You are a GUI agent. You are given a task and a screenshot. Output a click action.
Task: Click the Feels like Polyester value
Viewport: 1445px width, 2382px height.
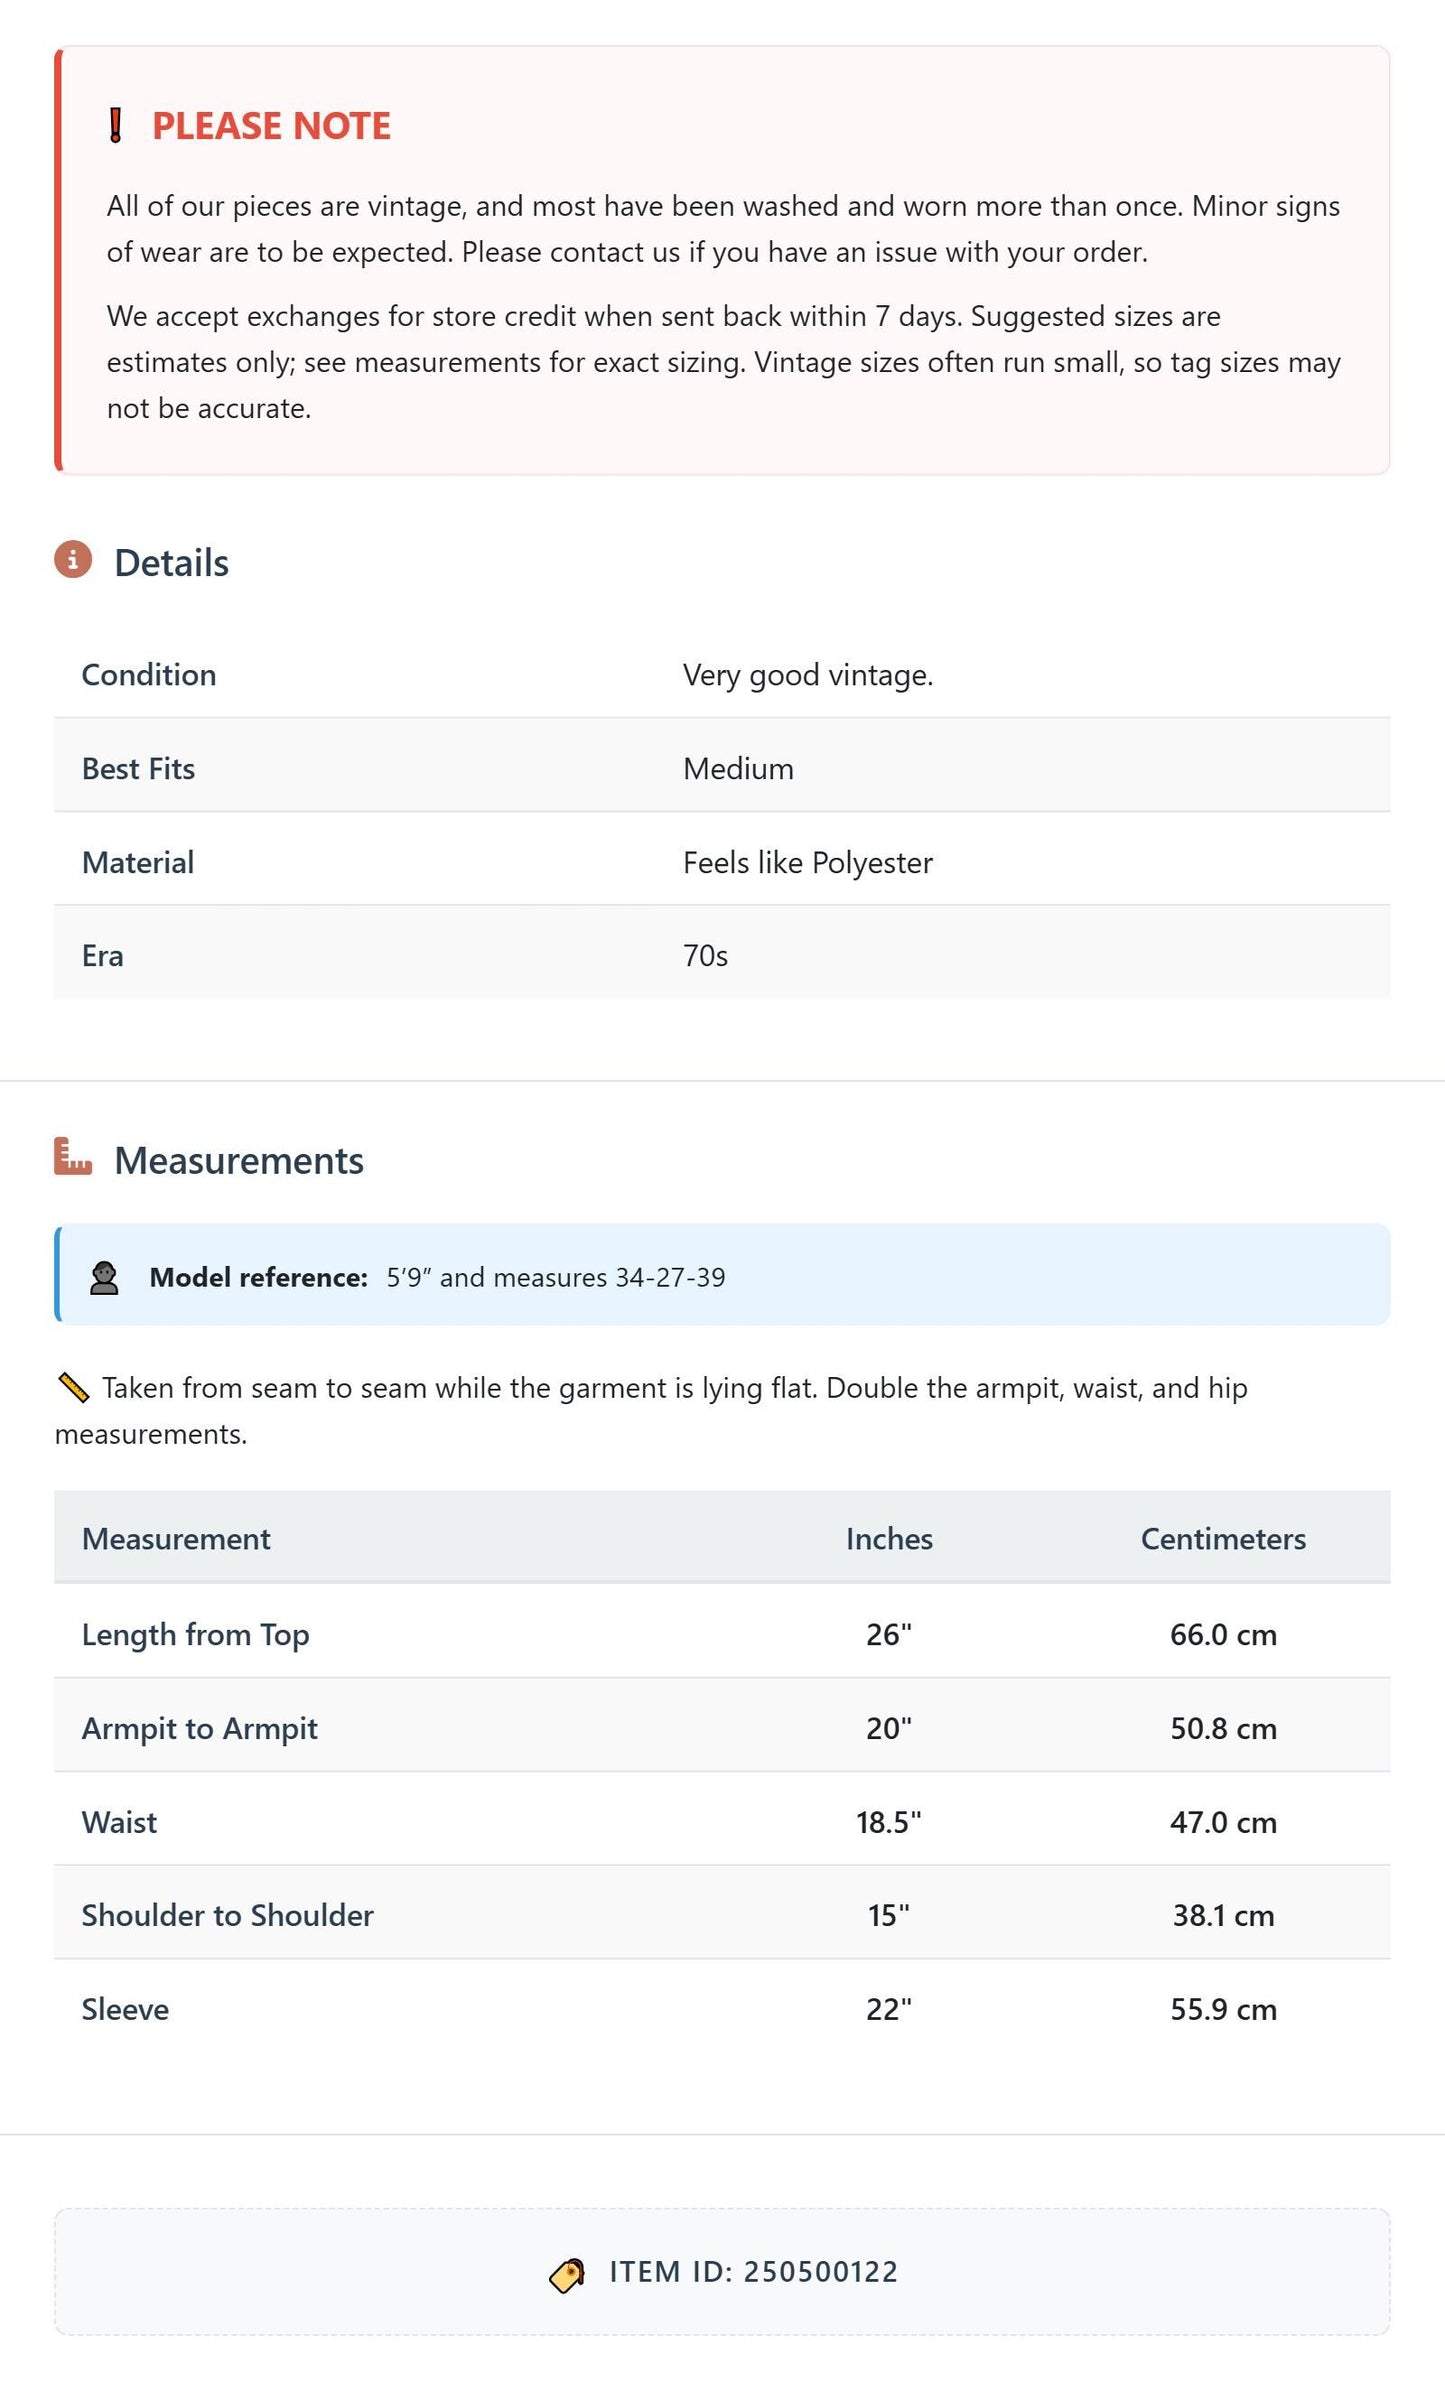[807, 863]
